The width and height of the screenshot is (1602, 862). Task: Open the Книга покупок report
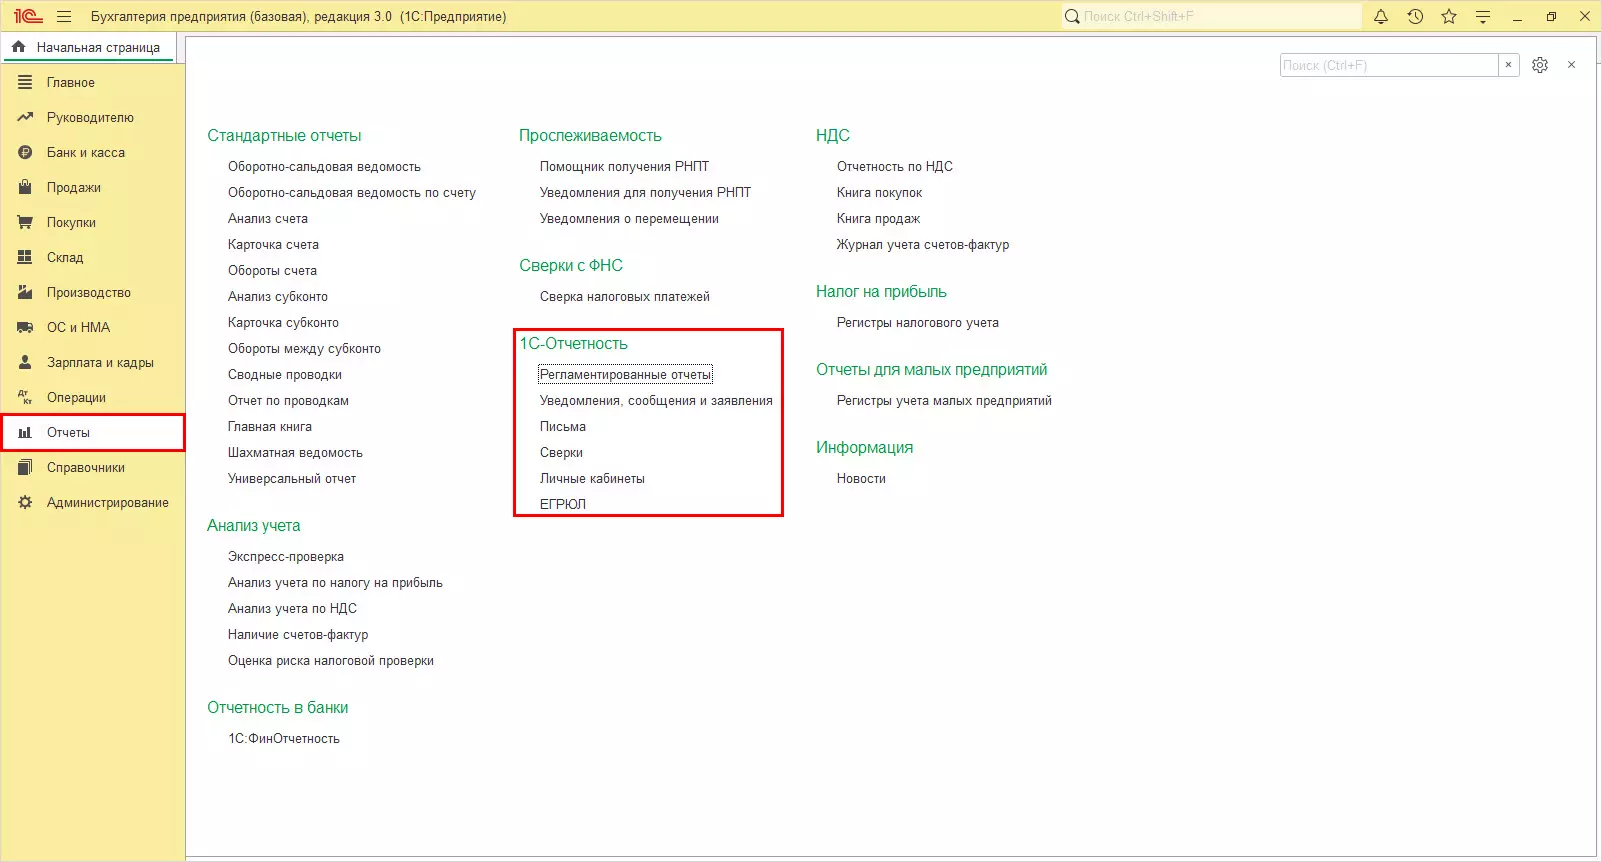click(x=880, y=192)
